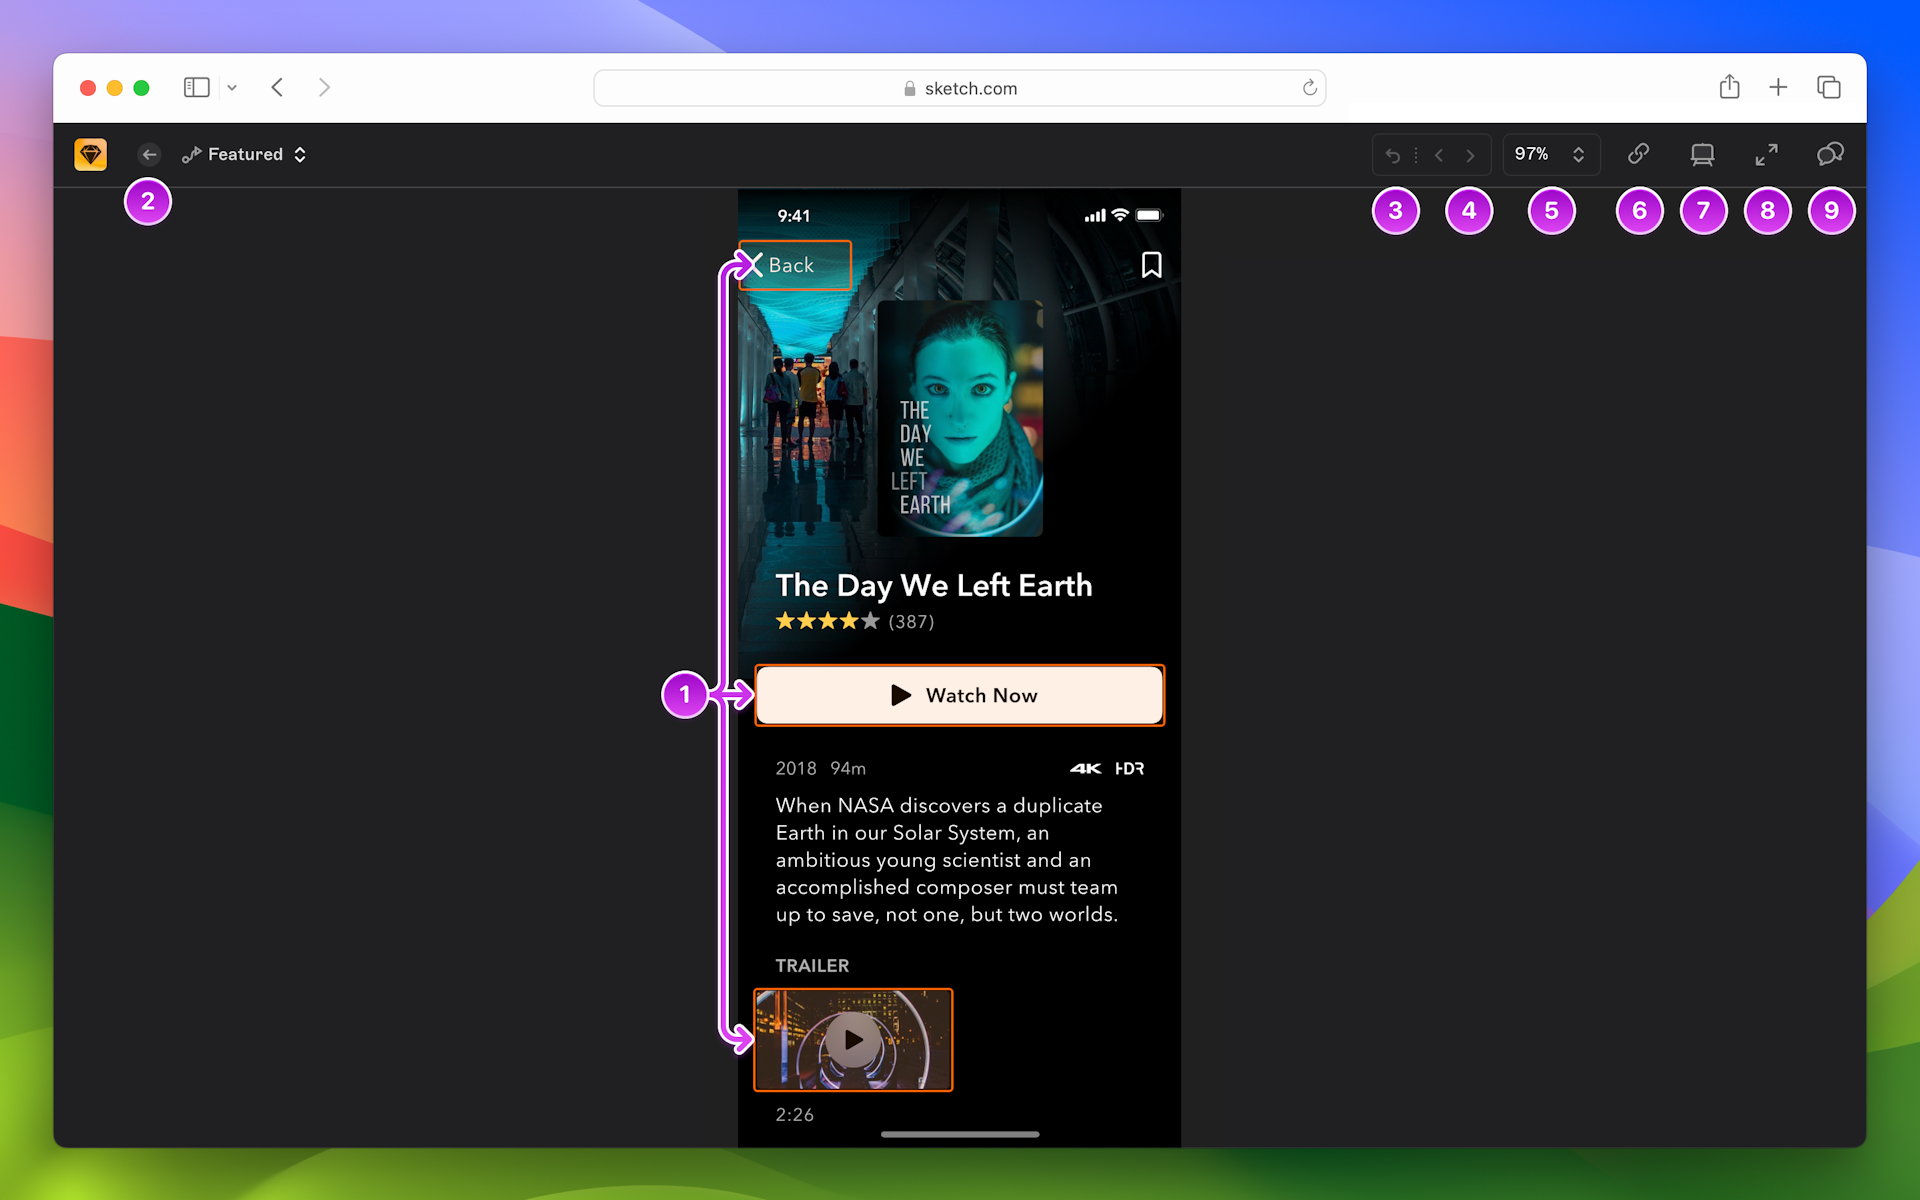Click the fullscreen expand icon
1920x1200 pixels.
[1767, 154]
